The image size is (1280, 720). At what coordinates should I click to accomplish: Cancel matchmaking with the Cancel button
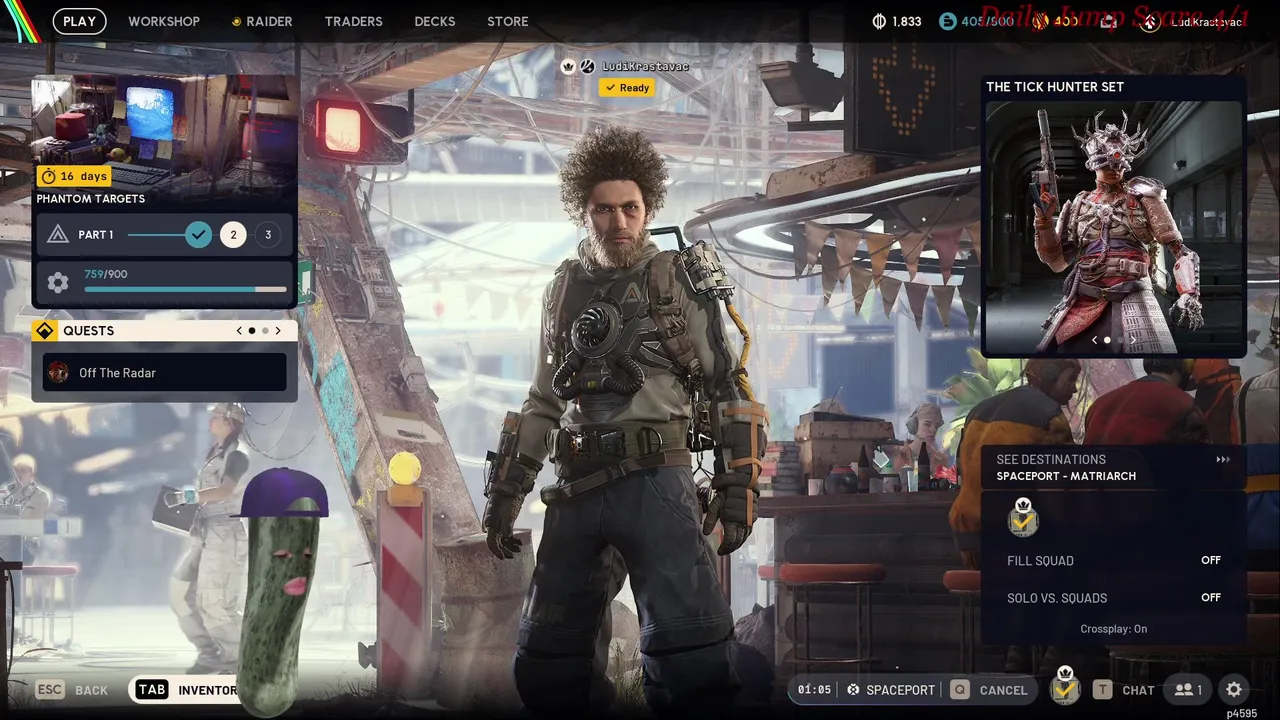point(990,690)
